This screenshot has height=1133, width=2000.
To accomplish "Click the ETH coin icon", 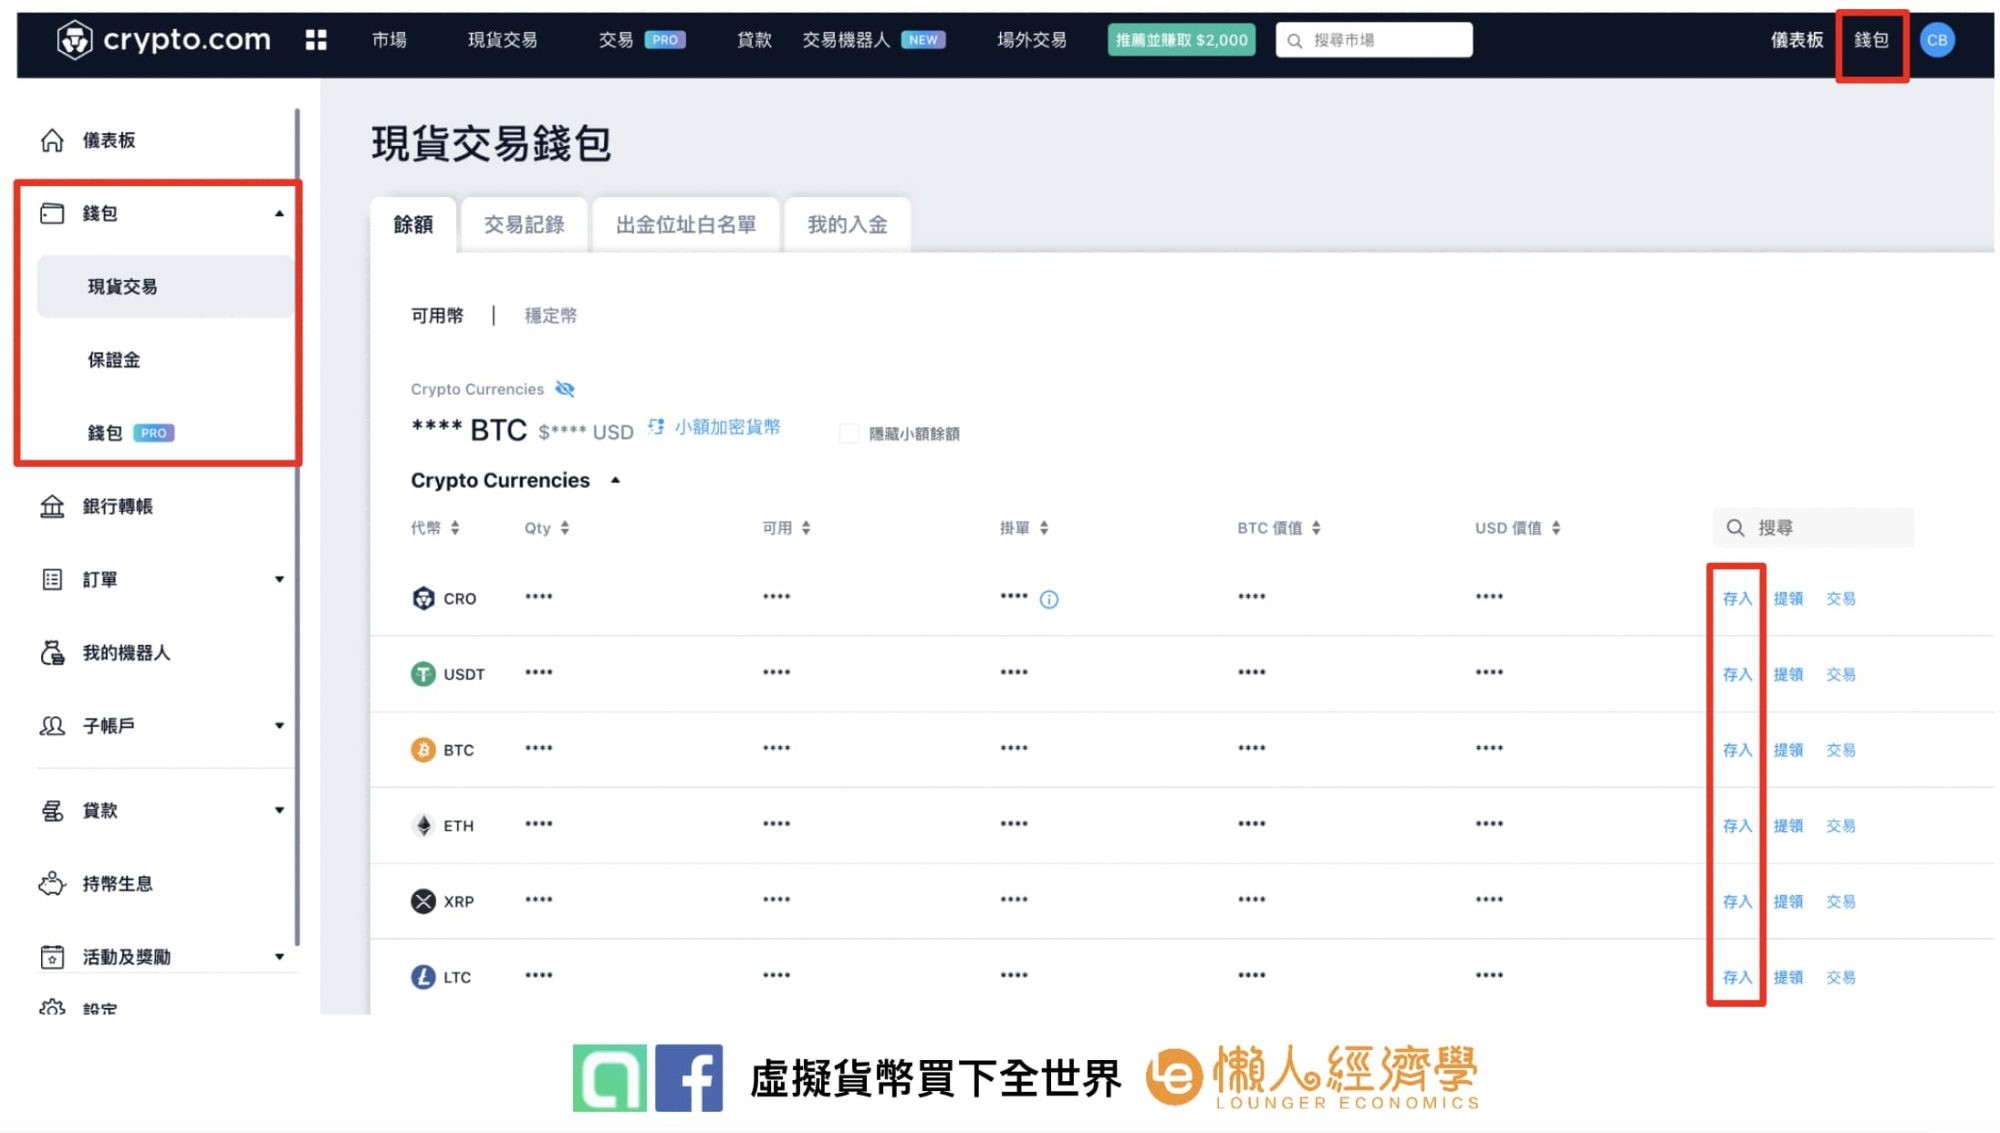I will click(x=423, y=825).
